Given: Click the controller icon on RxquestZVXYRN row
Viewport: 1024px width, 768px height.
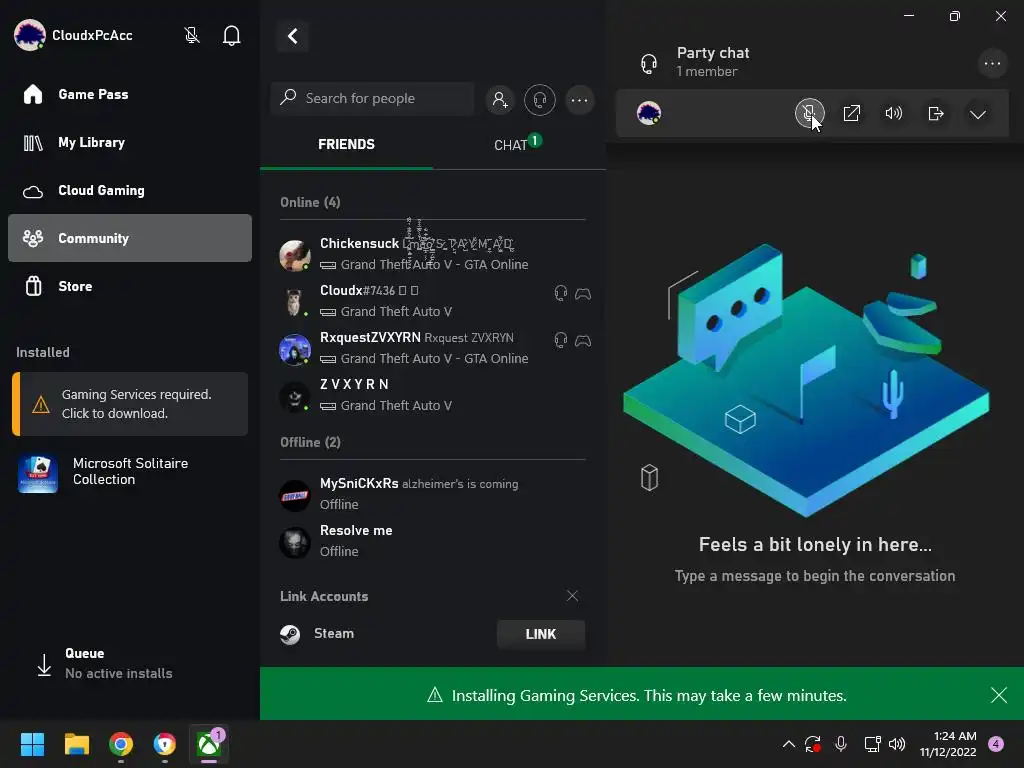Looking at the screenshot, I should click(583, 341).
